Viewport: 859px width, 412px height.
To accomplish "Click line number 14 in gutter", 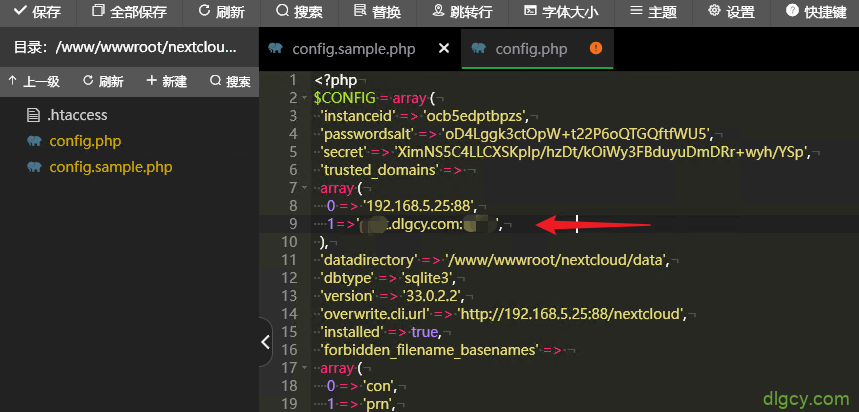I will (x=289, y=314).
